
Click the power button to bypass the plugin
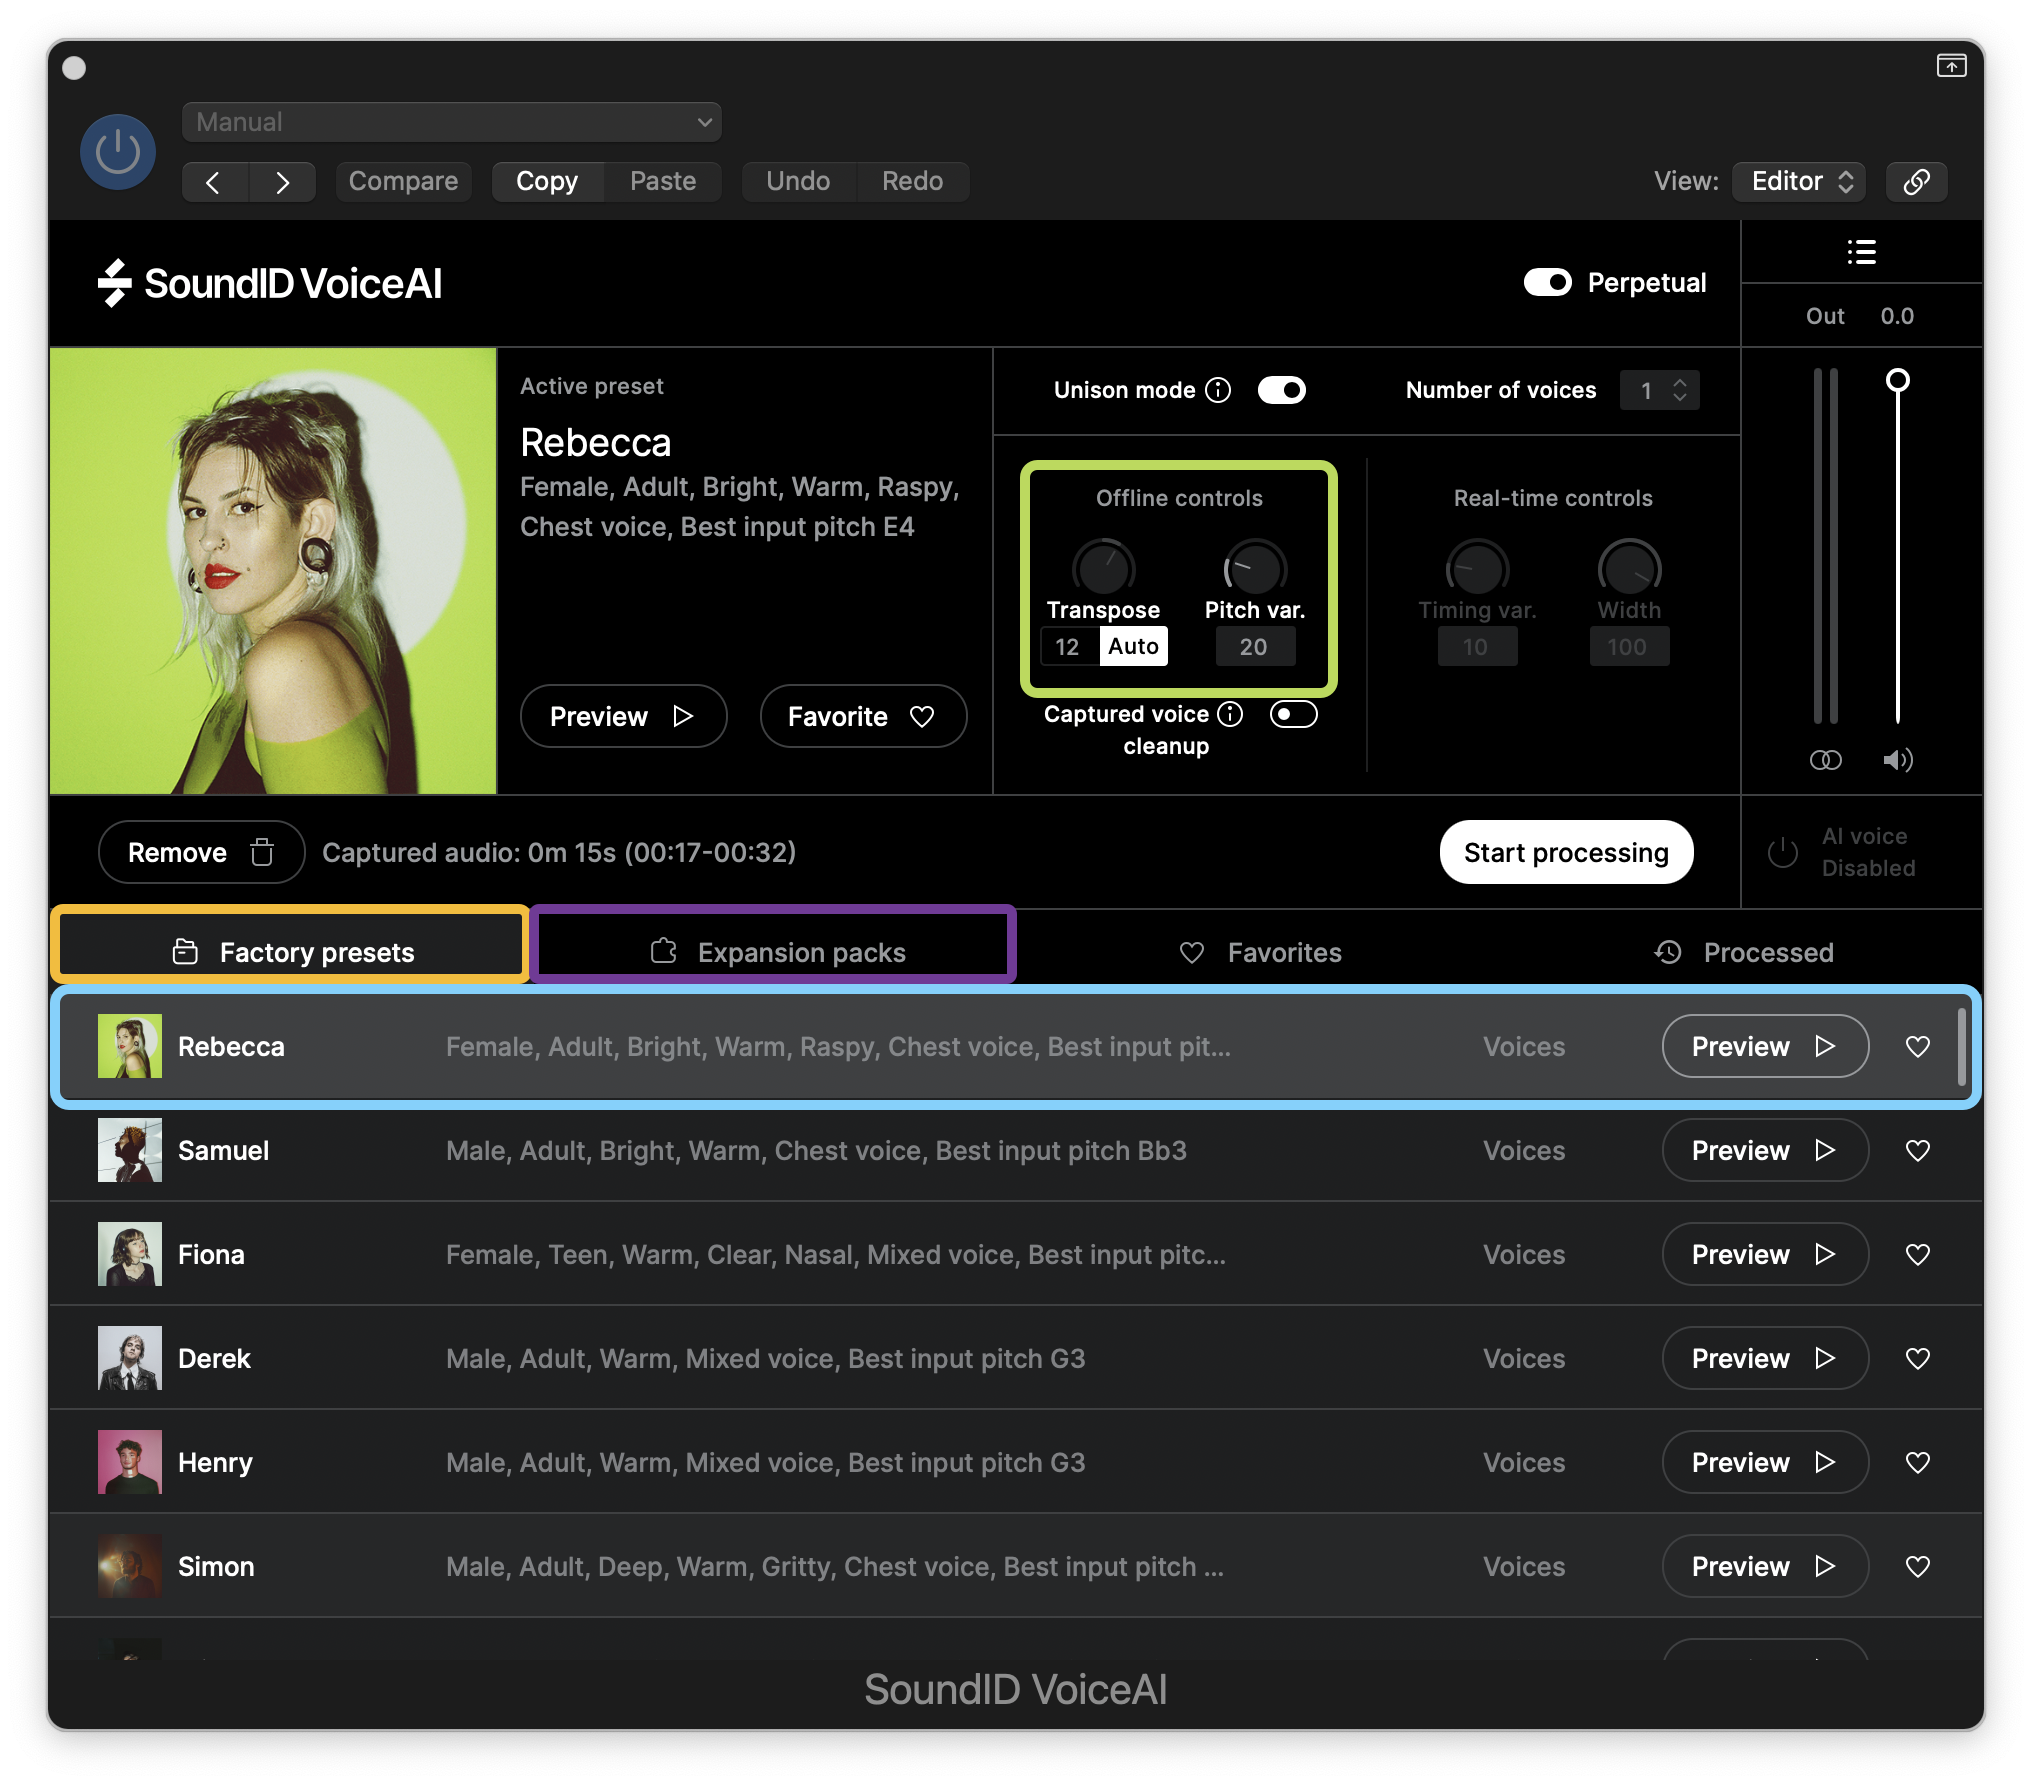117,150
